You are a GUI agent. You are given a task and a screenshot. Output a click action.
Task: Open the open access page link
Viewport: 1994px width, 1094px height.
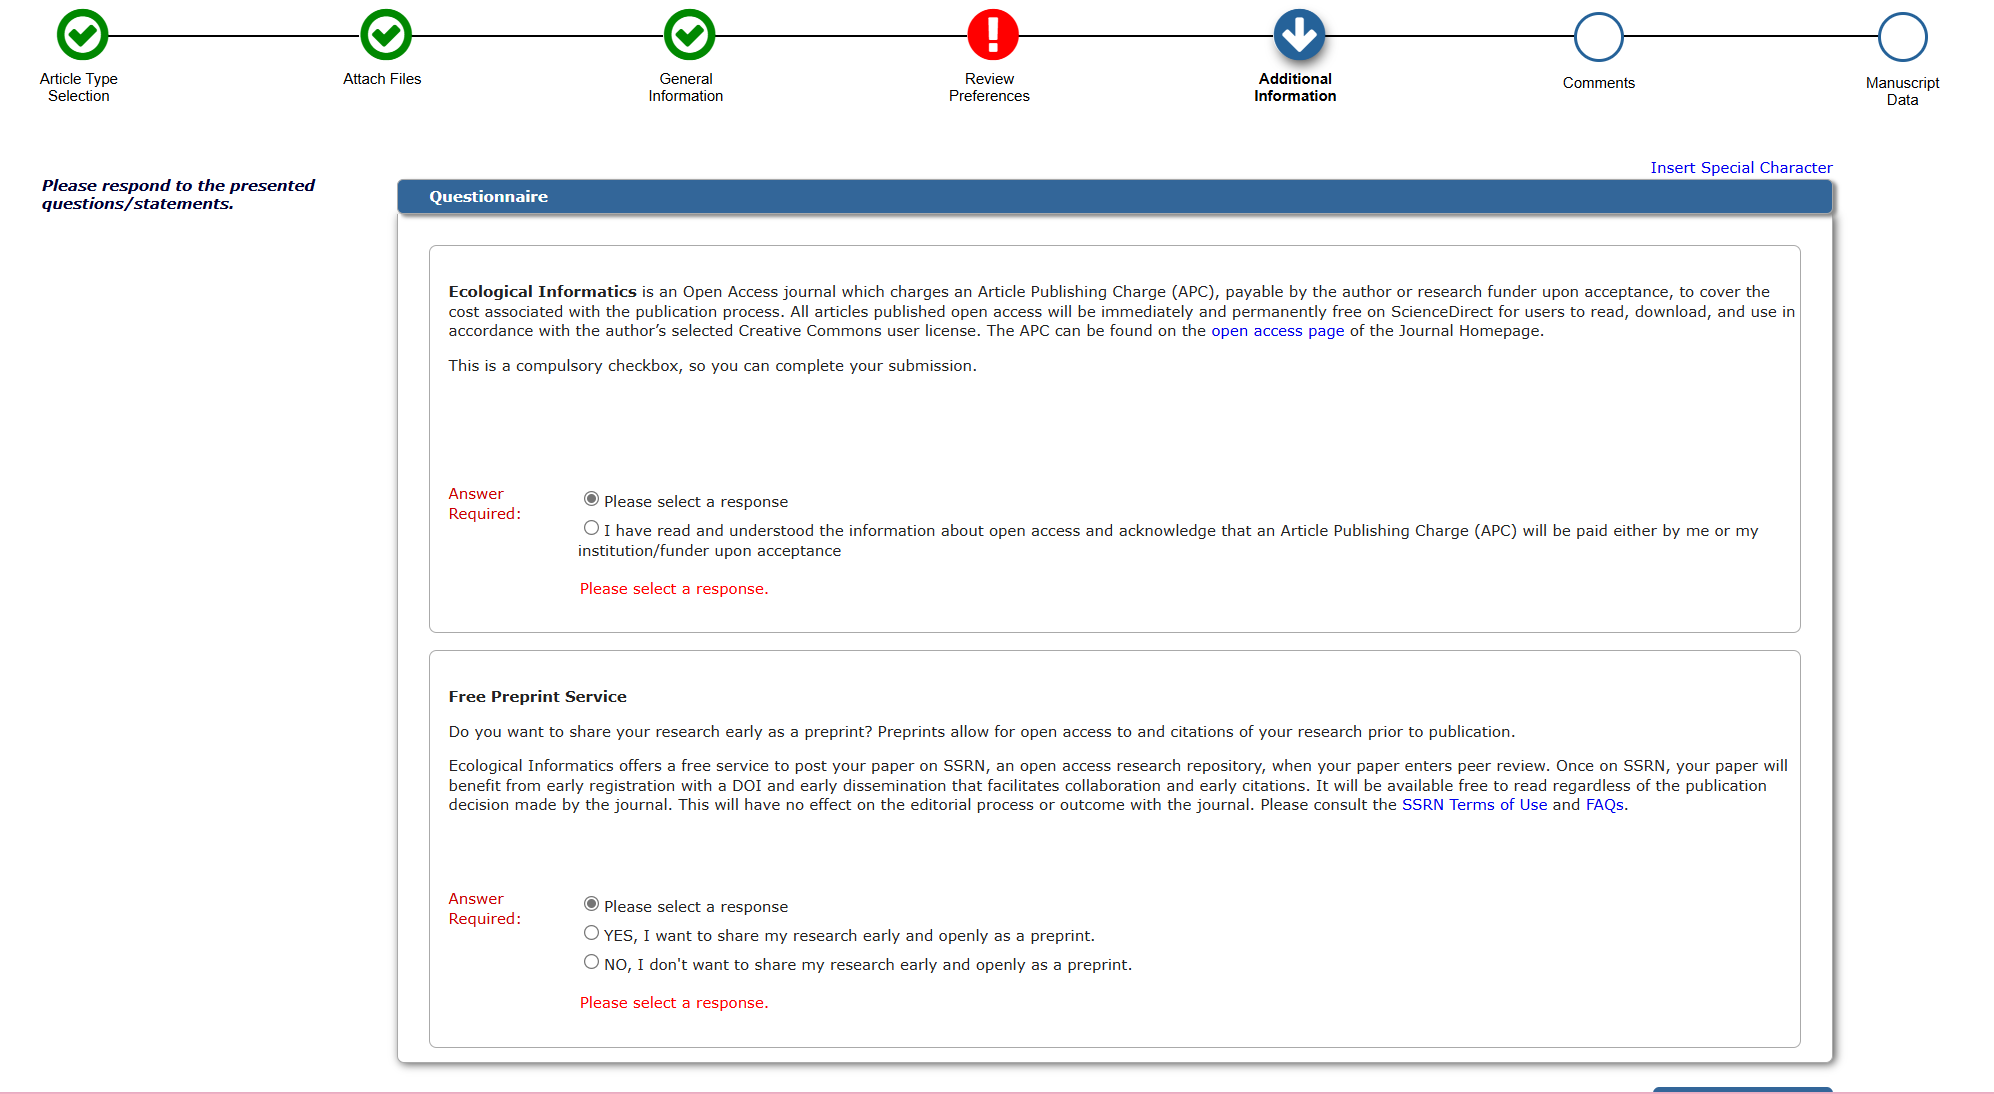click(x=1277, y=331)
